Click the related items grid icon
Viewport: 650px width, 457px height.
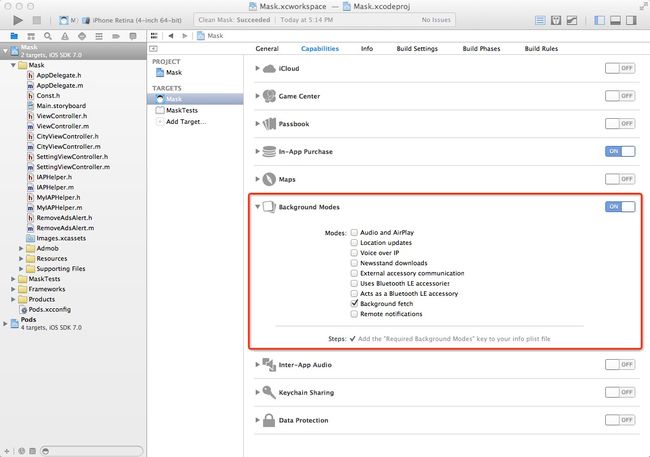(154, 36)
